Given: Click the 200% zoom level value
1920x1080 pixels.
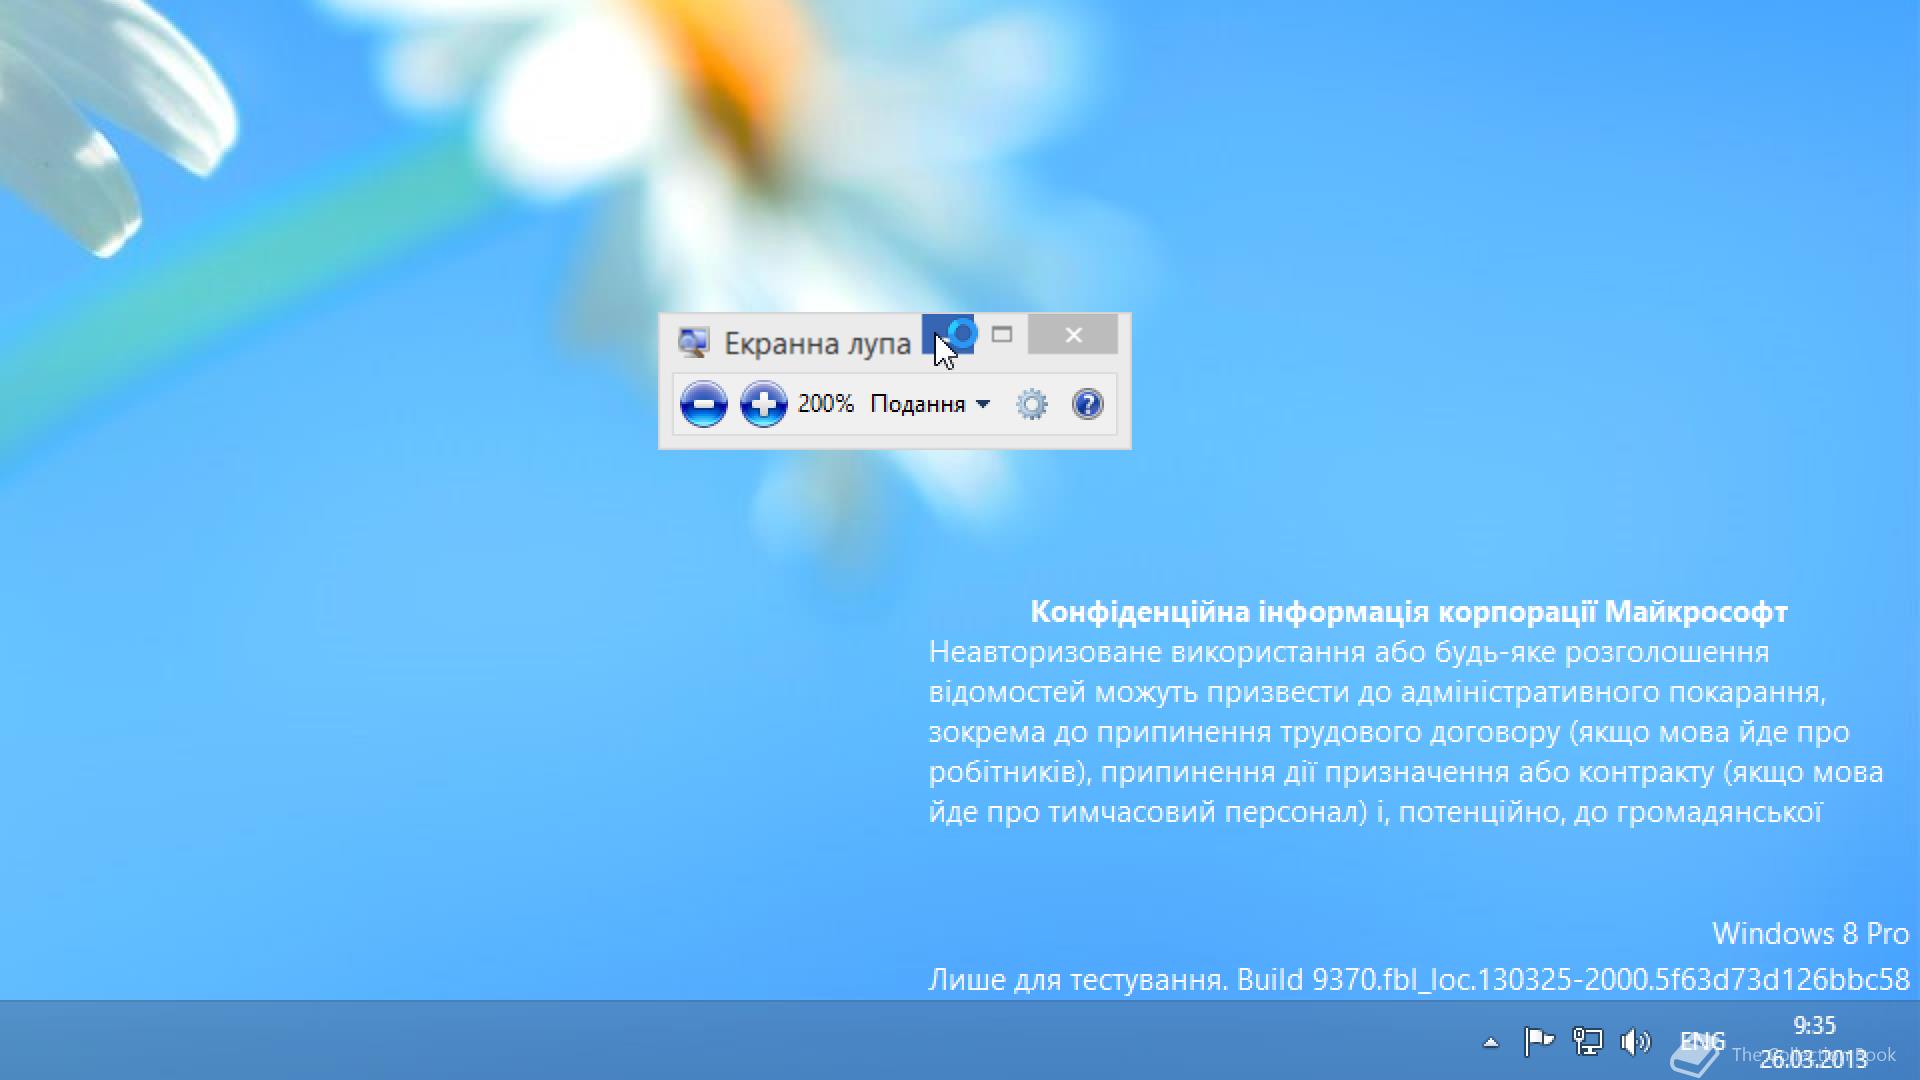Looking at the screenshot, I should pos(826,404).
